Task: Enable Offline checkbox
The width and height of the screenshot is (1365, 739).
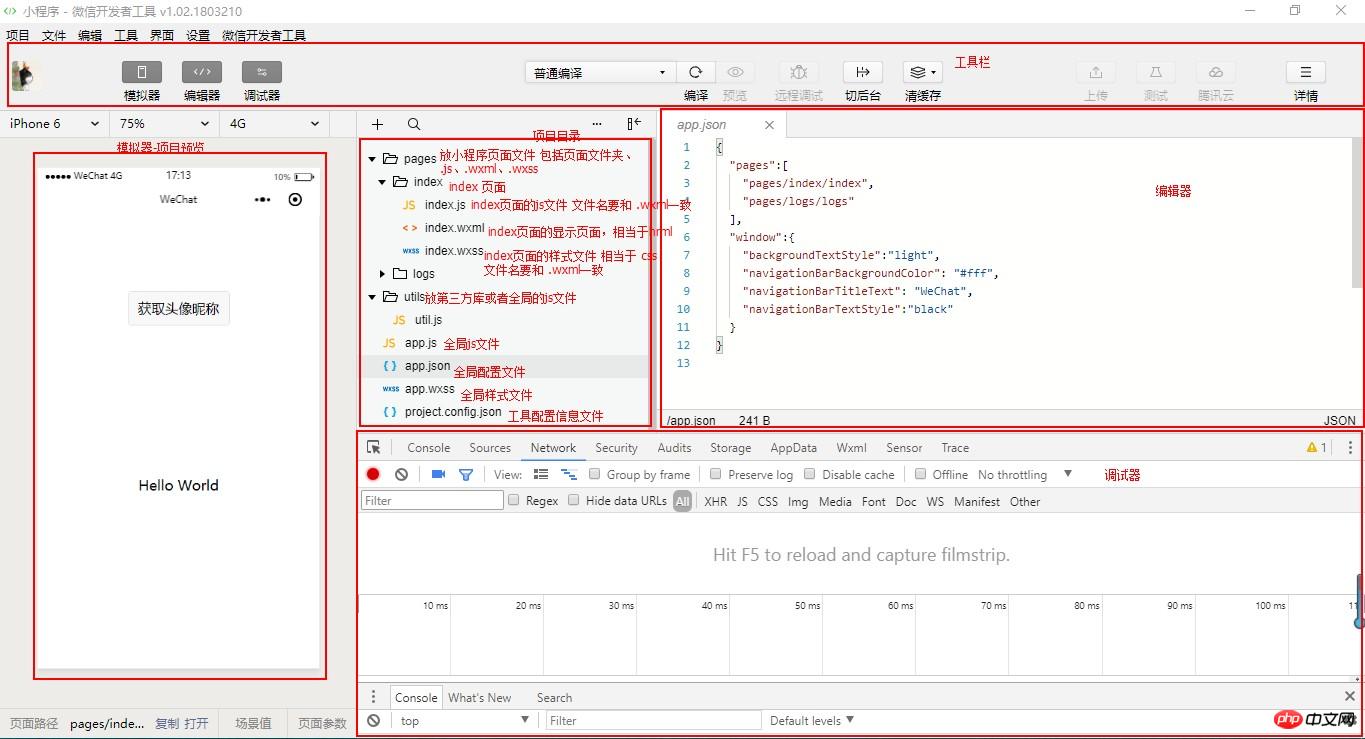Action: click(x=921, y=474)
